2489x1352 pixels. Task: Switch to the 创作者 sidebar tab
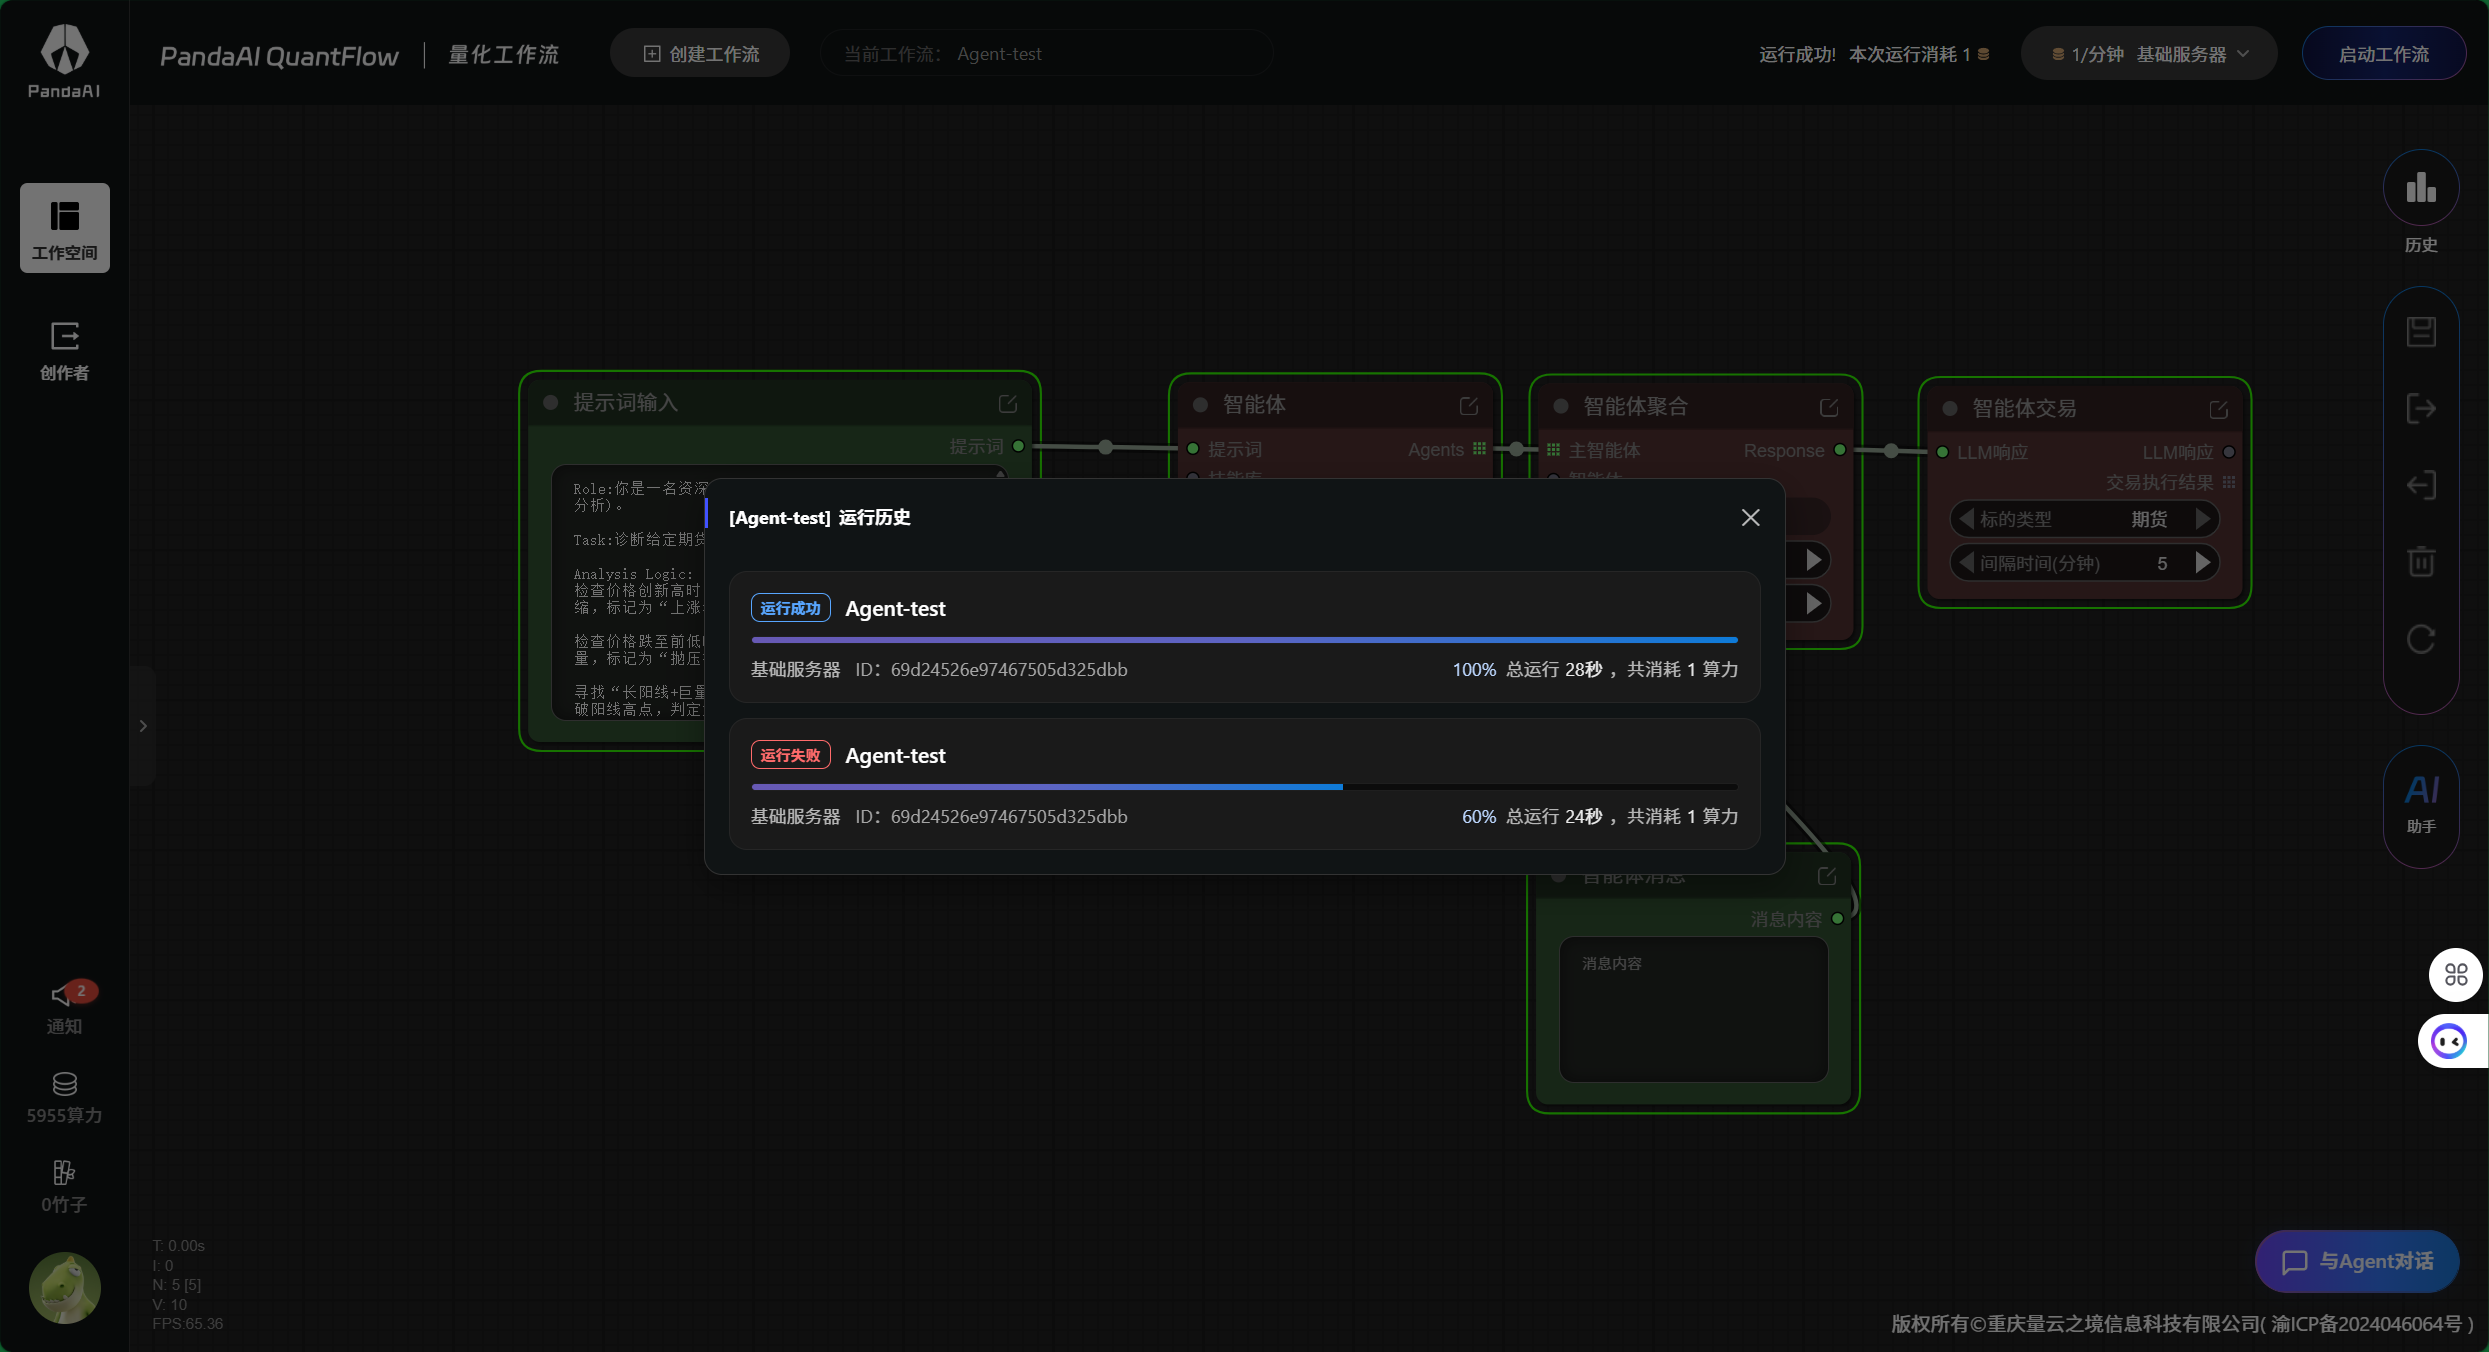pyautogui.click(x=64, y=349)
